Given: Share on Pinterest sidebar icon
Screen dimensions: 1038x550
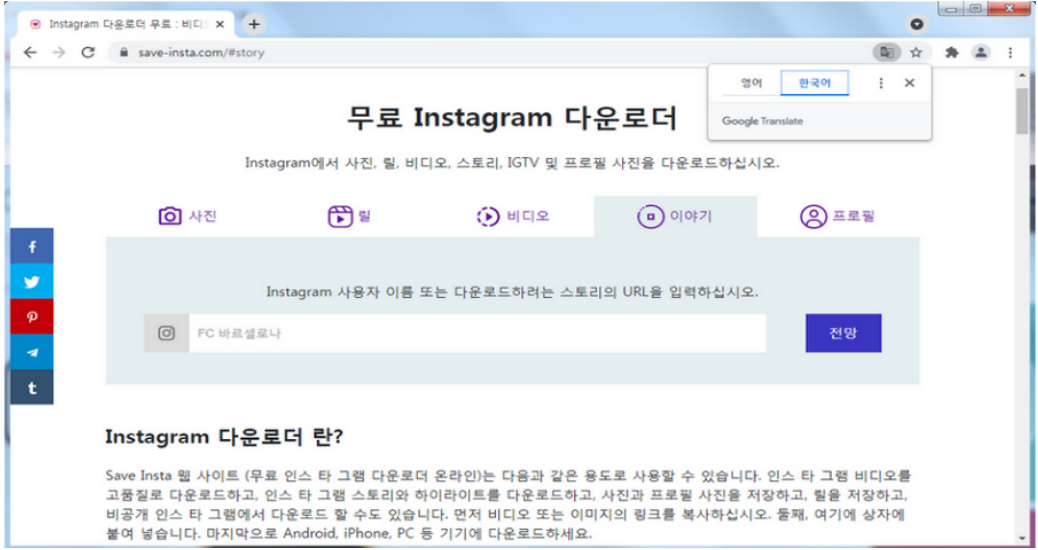Looking at the screenshot, I should click(32, 316).
